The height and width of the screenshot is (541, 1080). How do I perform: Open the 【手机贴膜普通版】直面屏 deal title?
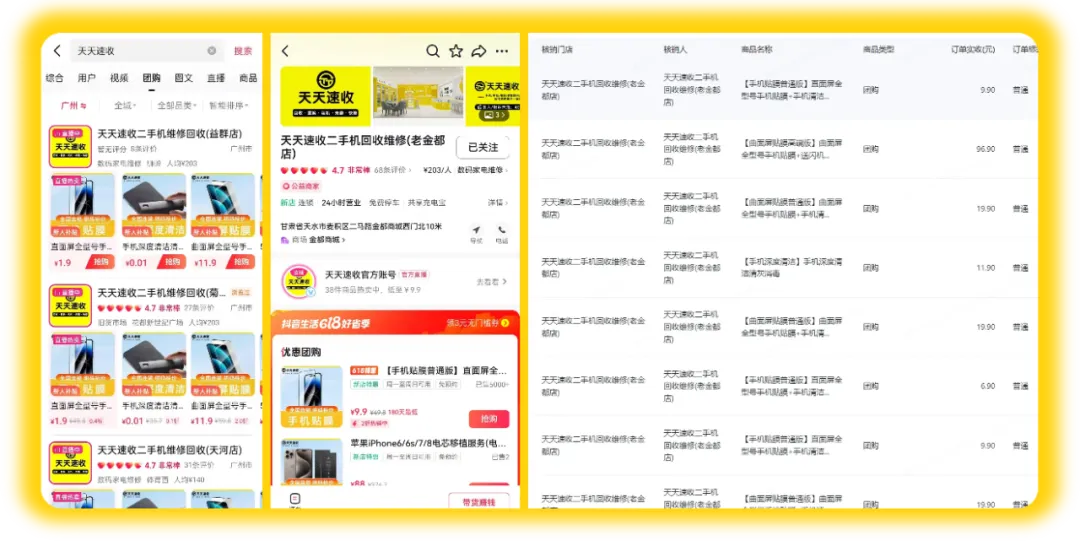pos(447,370)
